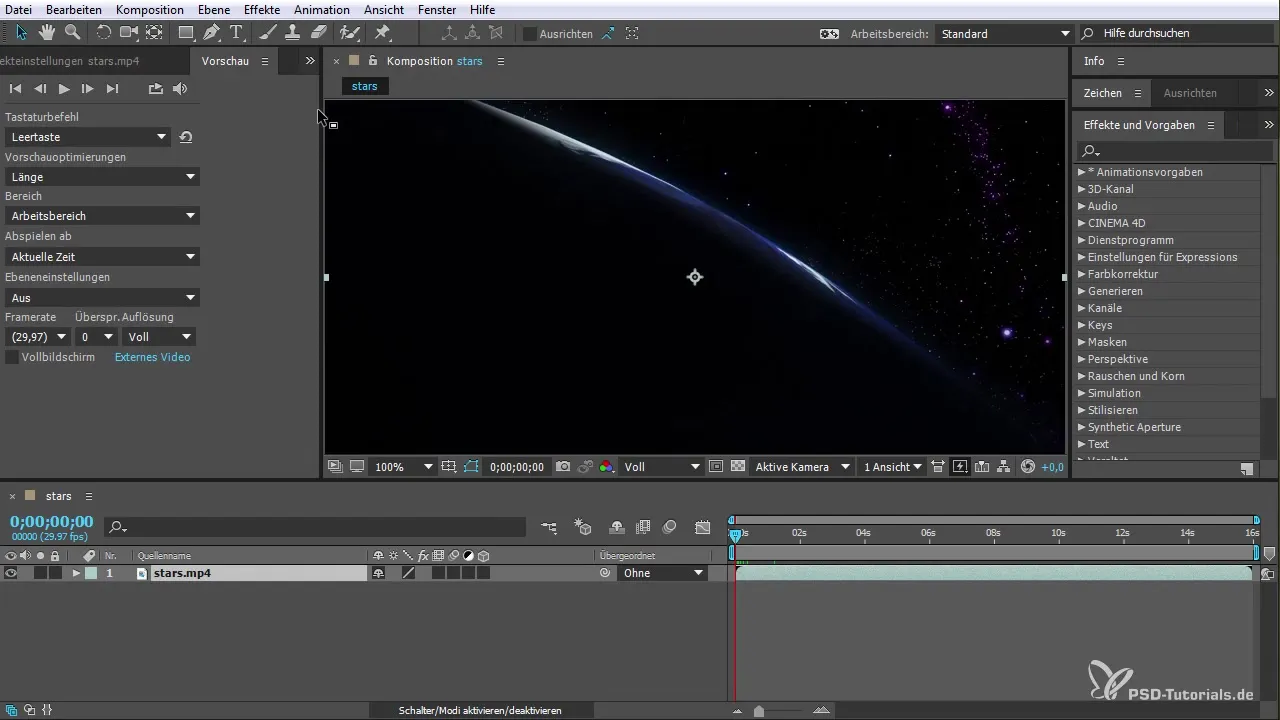Open the Aktuelle Zeit dropdown
1280x720 pixels.
coord(102,257)
